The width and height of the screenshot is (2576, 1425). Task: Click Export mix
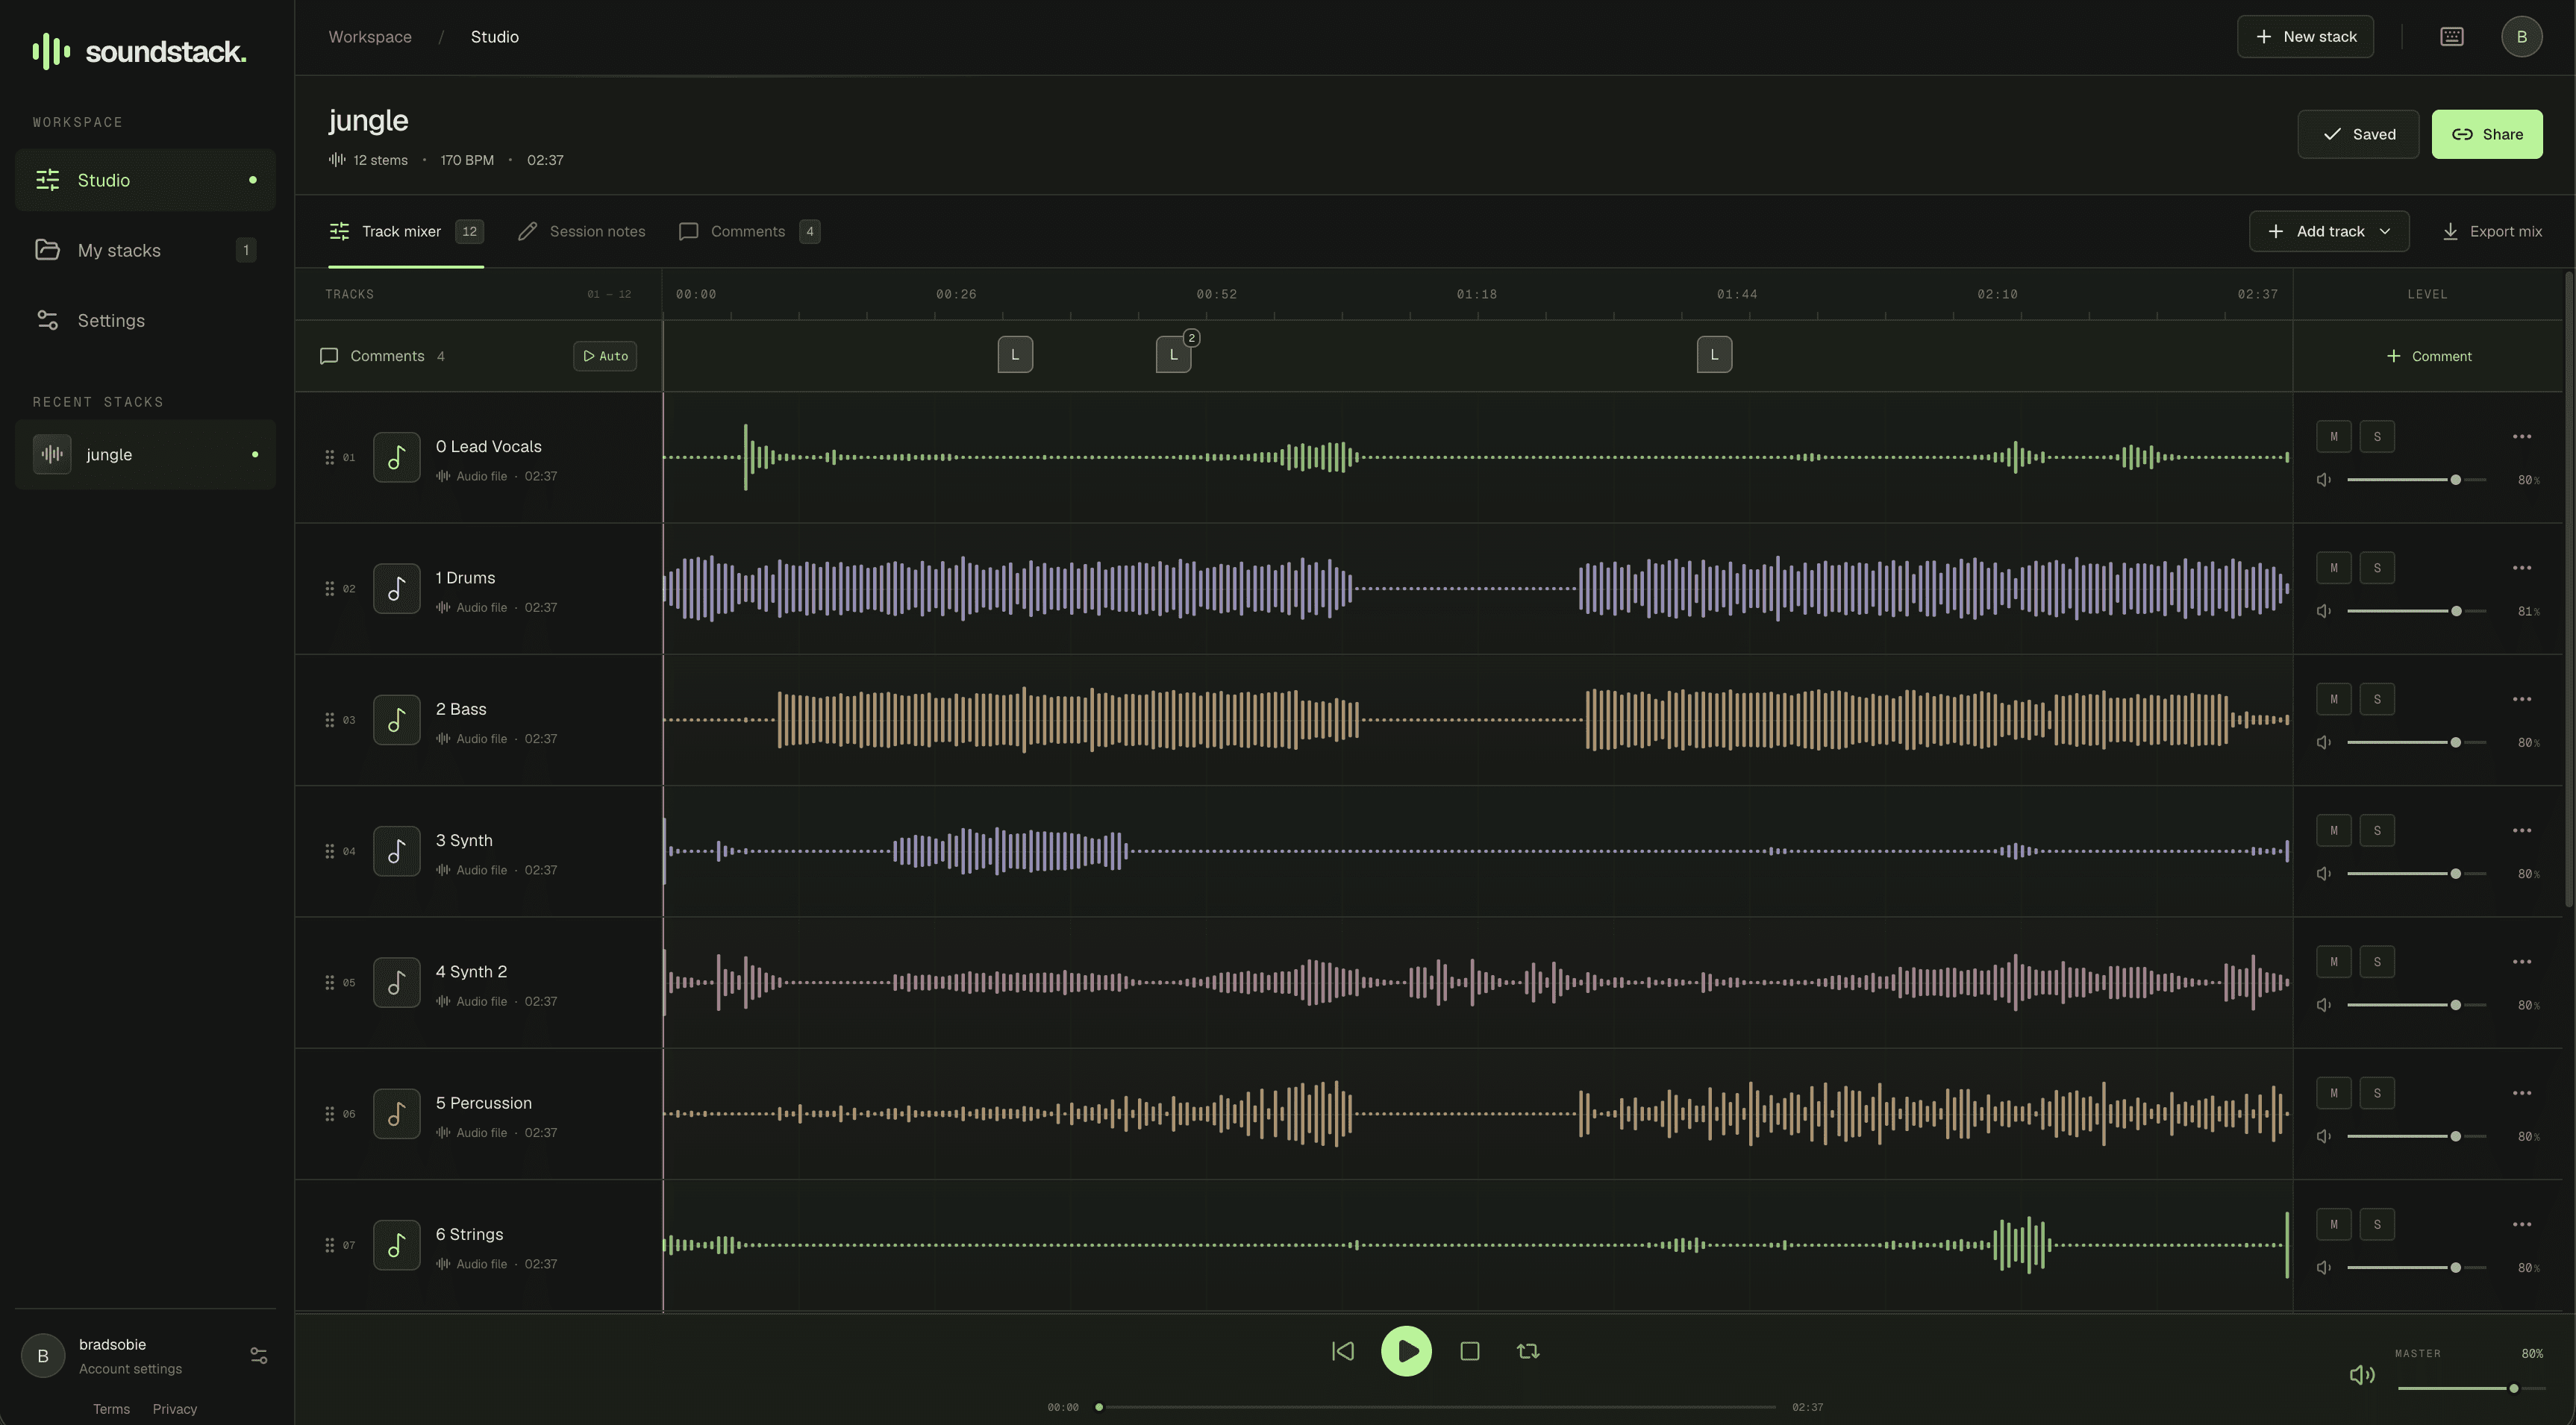tap(2491, 231)
